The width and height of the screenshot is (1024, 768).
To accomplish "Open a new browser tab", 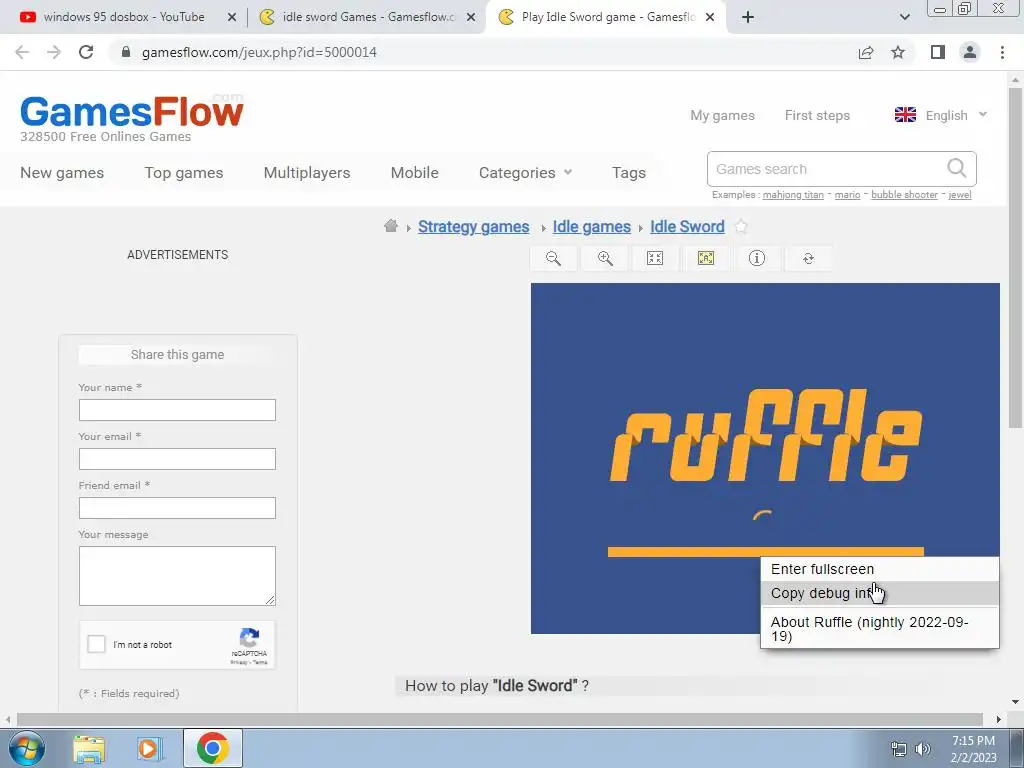I will (748, 17).
